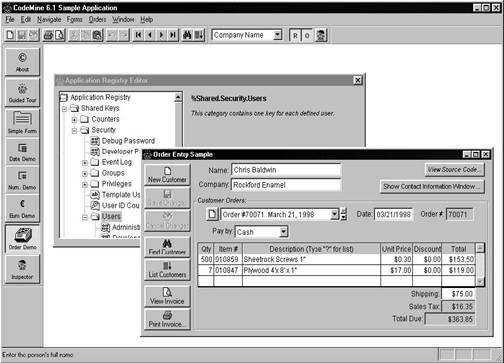Click the Inspector figure icon in toolbar
504x363 pixels.
321,35
